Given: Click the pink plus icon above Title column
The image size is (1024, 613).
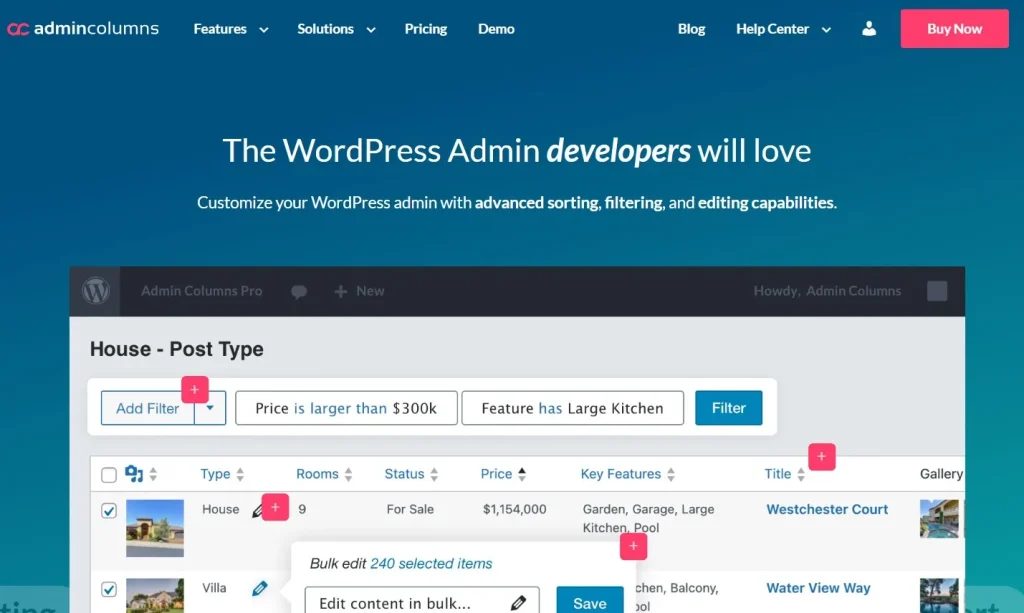Looking at the screenshot, I should [x=821, y=456].
